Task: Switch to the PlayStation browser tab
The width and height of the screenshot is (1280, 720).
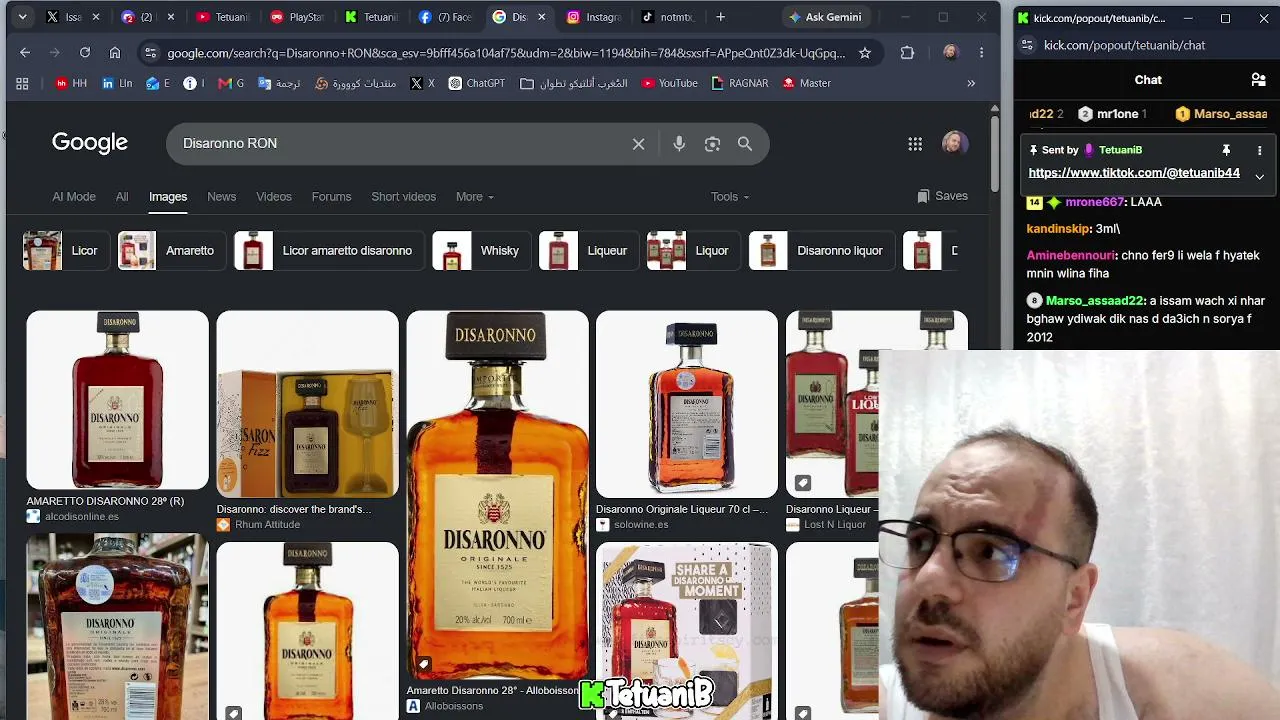Action: [x=298, y=17]
